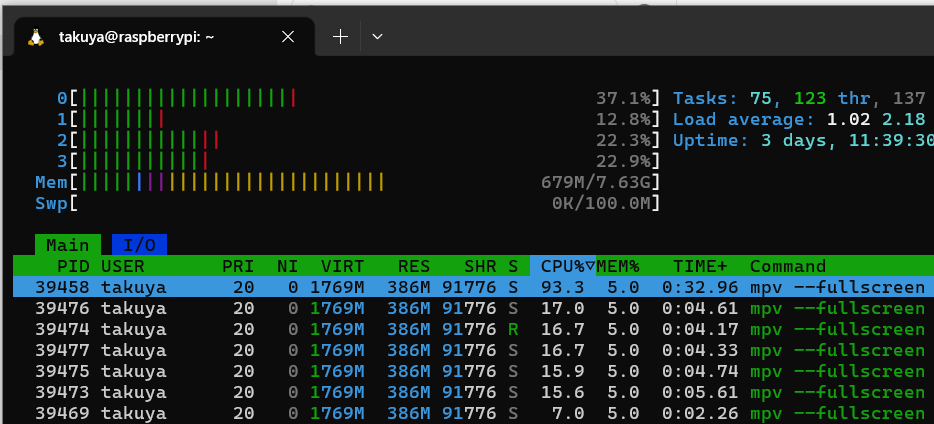The height and width of the screenshot is (424, 934).
Task: Select process row with PID 39477
Action: pos(474,350)
